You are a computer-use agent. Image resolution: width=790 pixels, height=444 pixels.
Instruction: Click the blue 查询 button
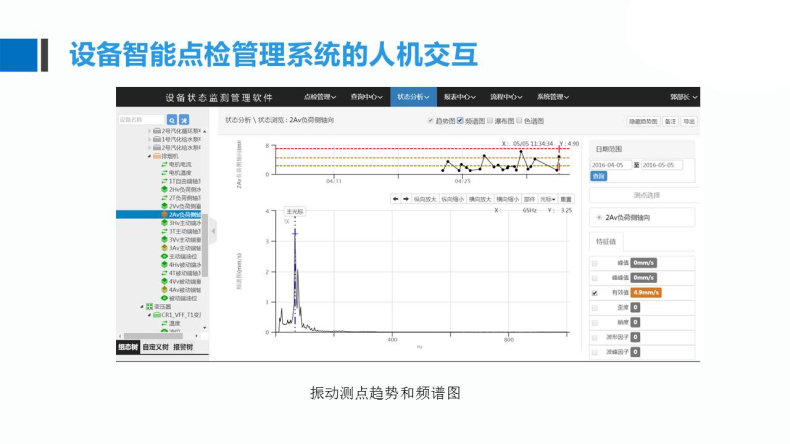point(598,175)
